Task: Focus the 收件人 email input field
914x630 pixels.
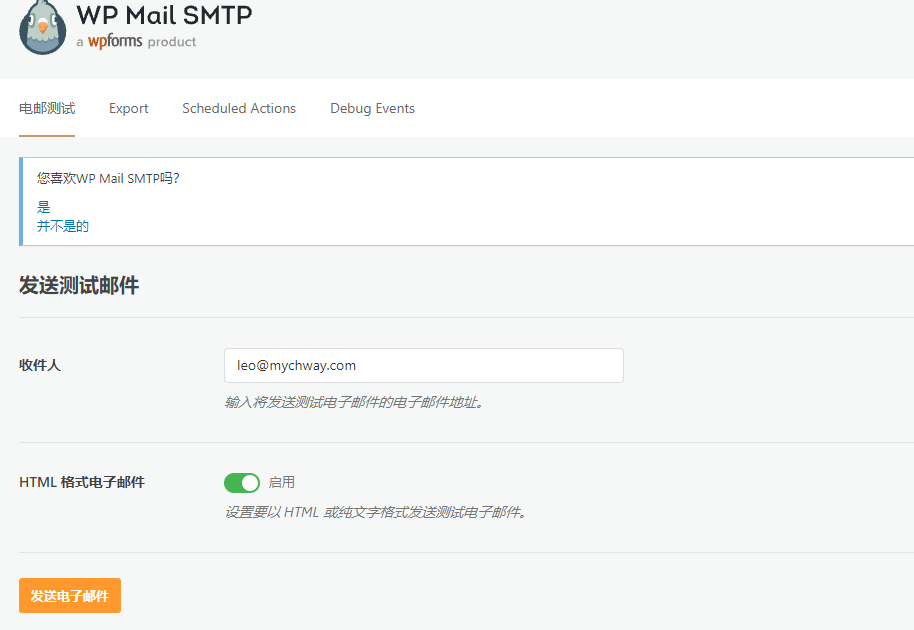Action: [424, 365]
